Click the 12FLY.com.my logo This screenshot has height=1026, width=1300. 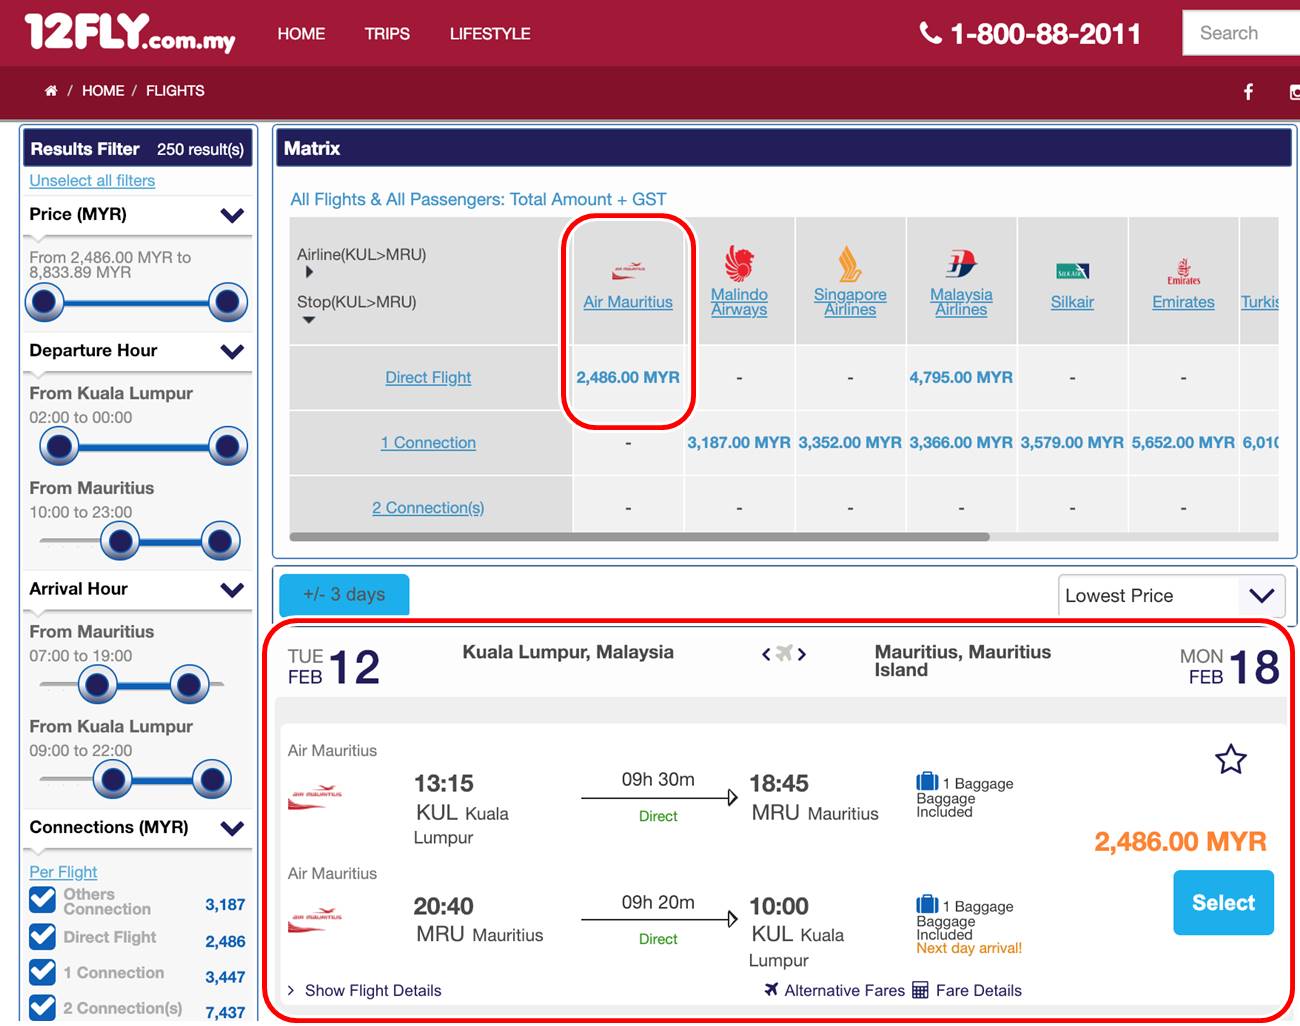[x=130, y=32]
